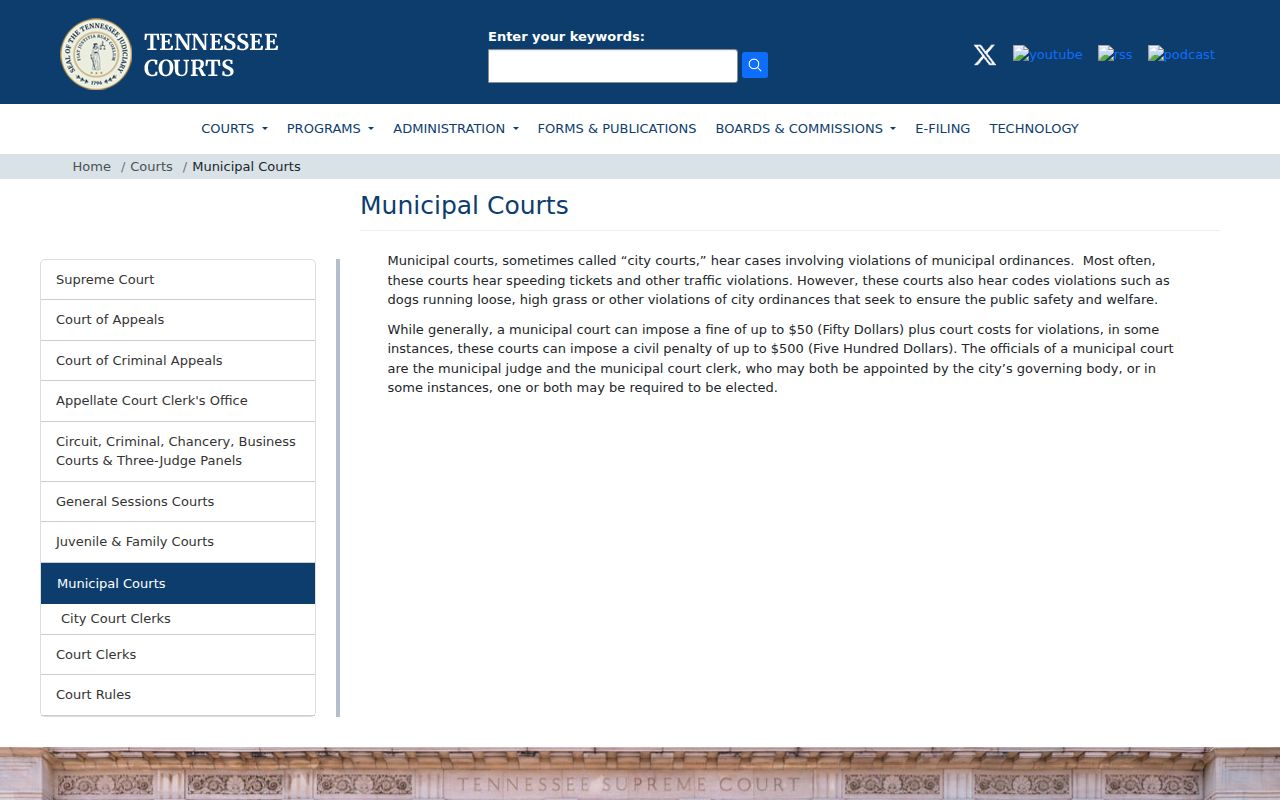Open the podcast icon link
The image size is (1280, 800).
[1181, 54]
